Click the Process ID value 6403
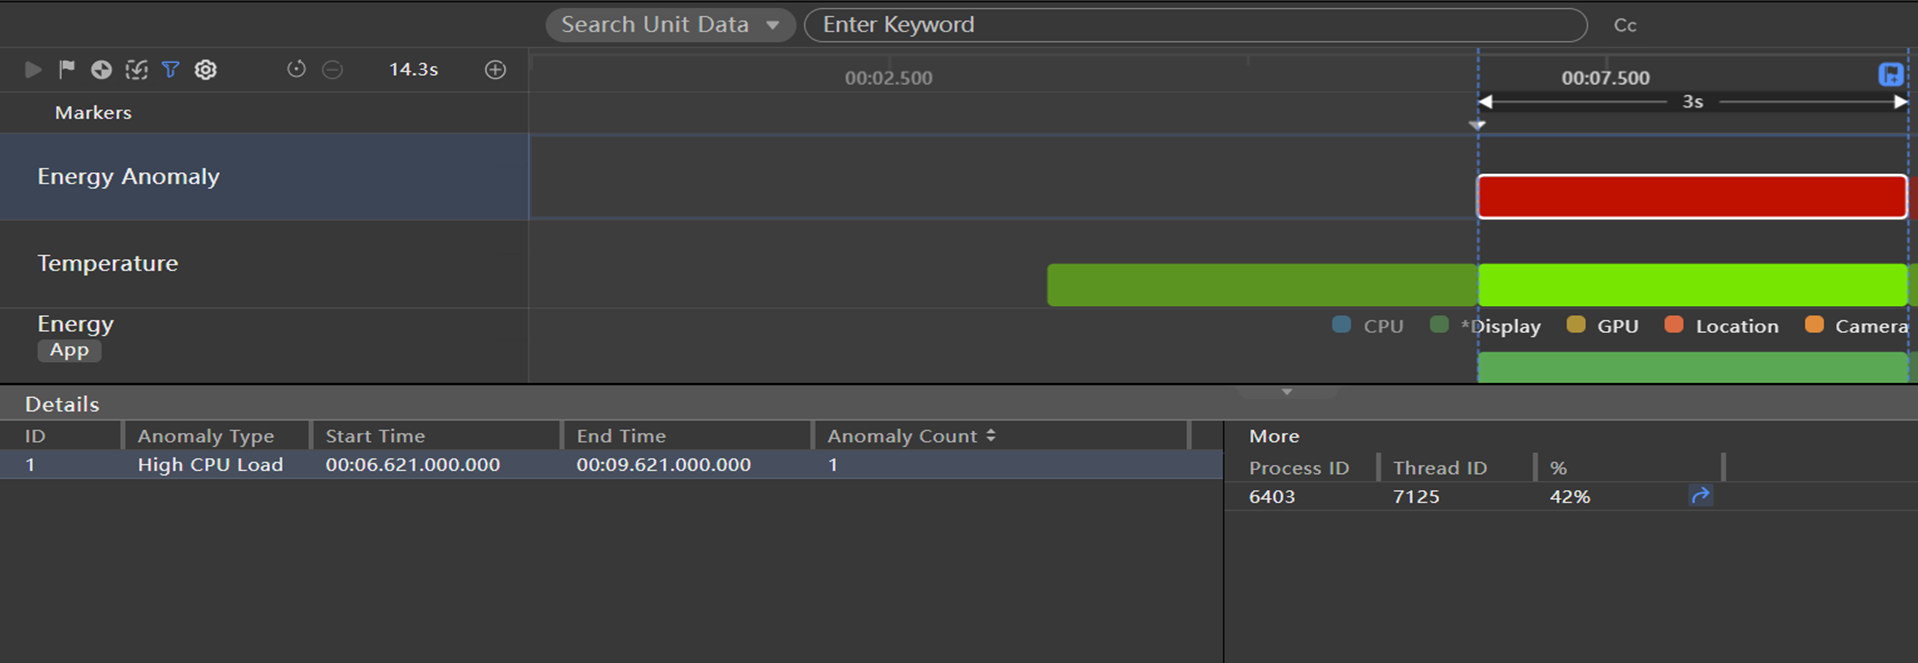The image size is (1918, 663). (1272, 497)
